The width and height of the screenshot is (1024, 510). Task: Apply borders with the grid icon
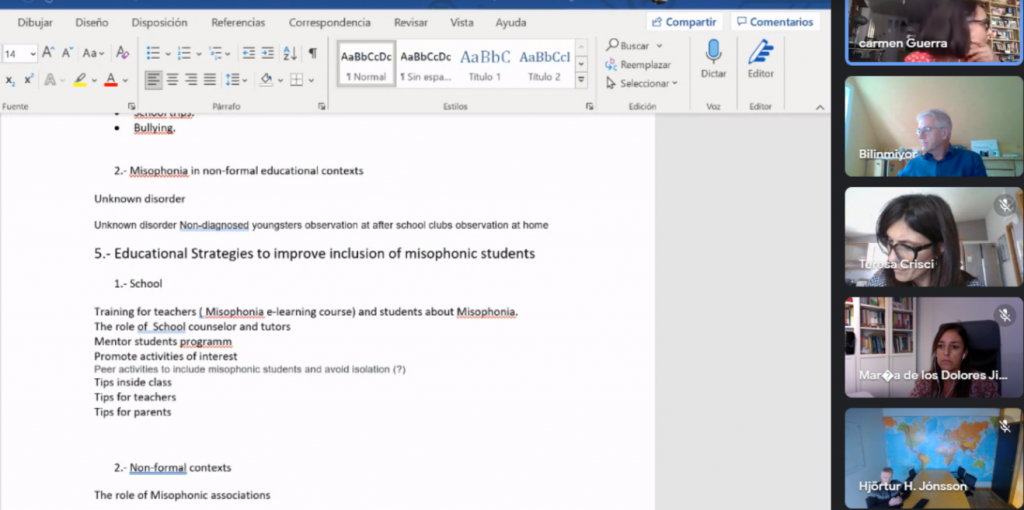coord(296,80)
